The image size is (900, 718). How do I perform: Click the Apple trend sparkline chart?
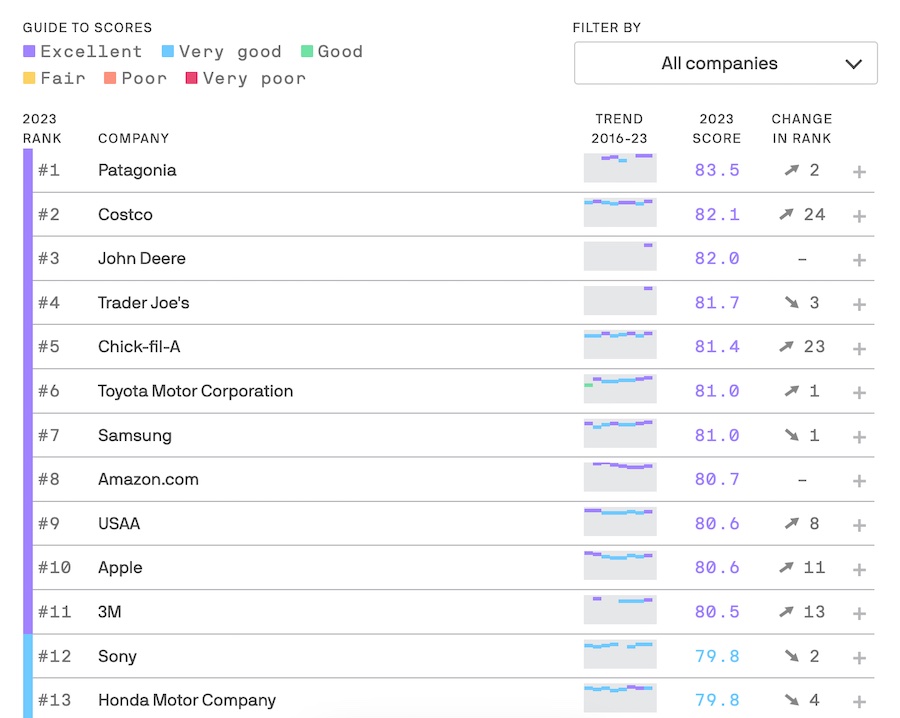click(x=620, y=566)
